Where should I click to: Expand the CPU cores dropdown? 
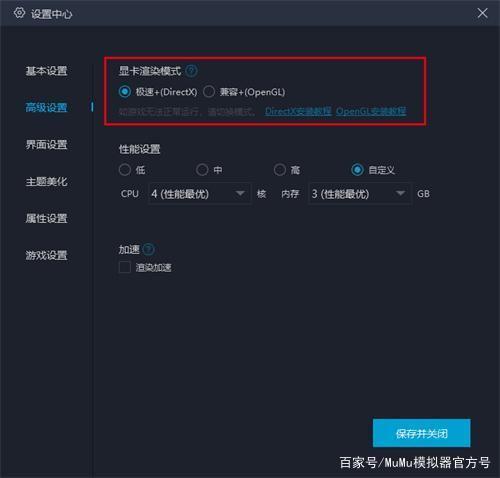point(200,194)
